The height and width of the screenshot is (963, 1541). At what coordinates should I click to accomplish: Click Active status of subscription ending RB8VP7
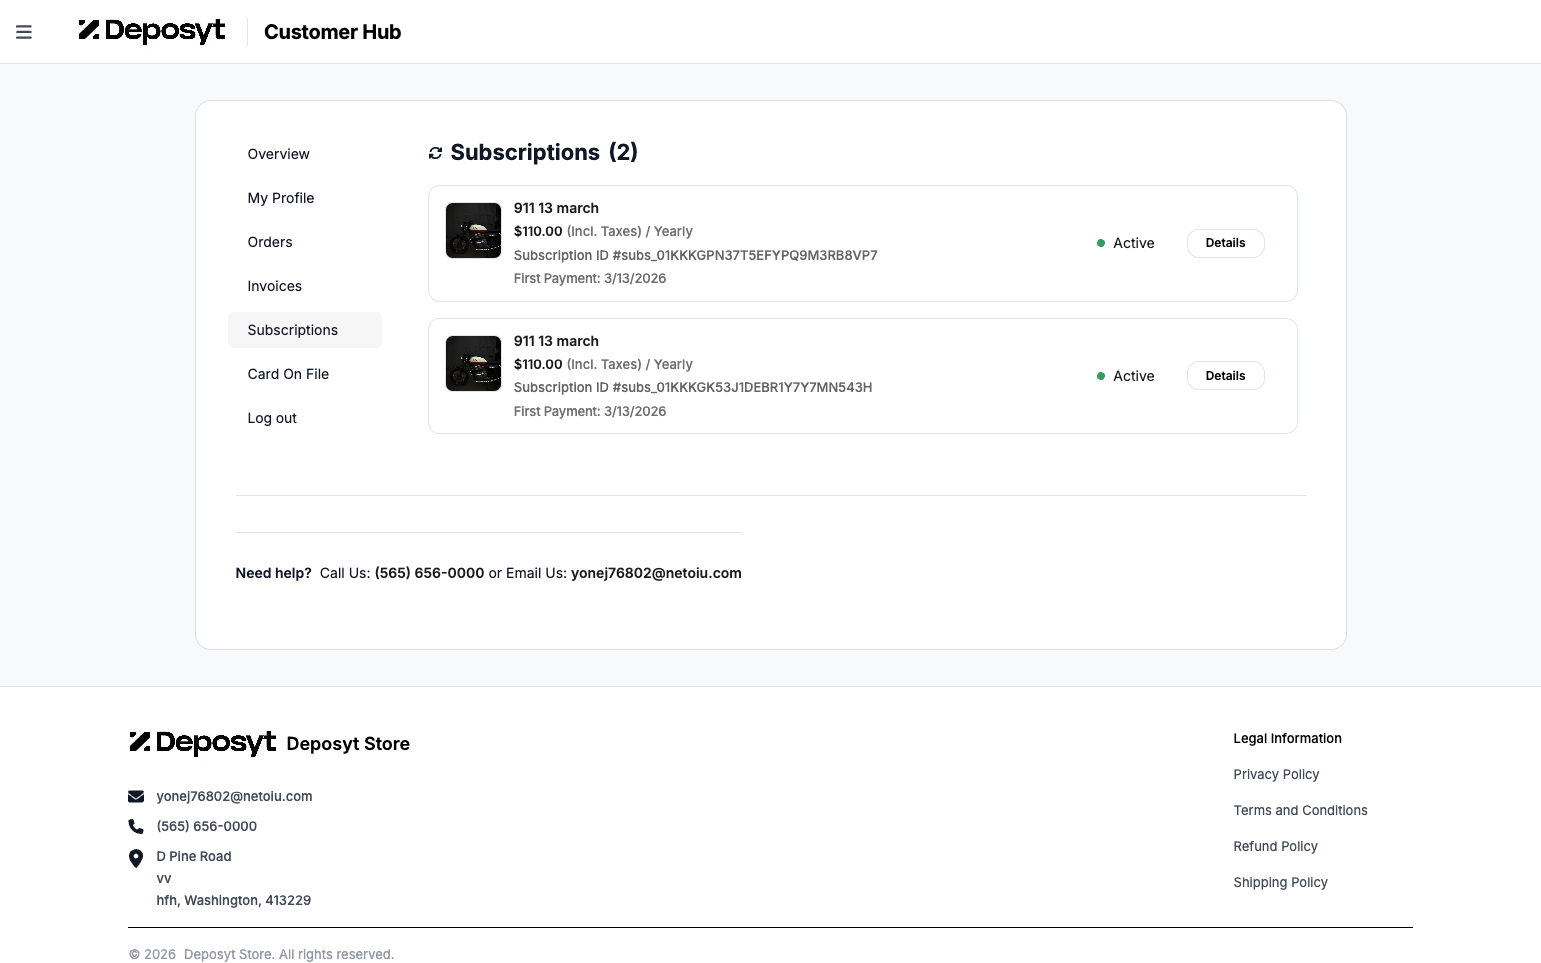(x=1125, y=243)
